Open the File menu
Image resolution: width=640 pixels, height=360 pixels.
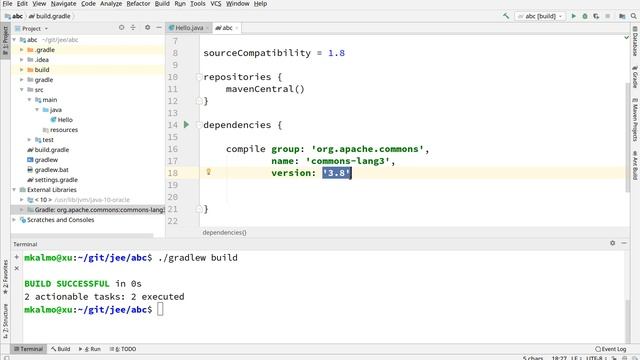[x=7, y=4]
